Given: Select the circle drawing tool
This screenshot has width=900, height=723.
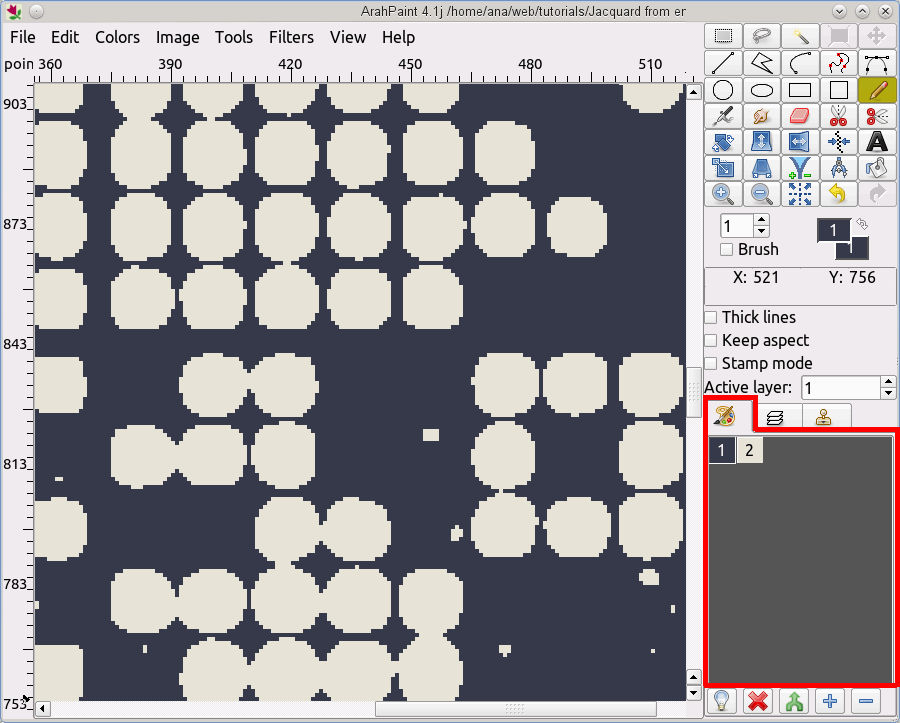Looking at the screenshot, I should click(723, 90).
